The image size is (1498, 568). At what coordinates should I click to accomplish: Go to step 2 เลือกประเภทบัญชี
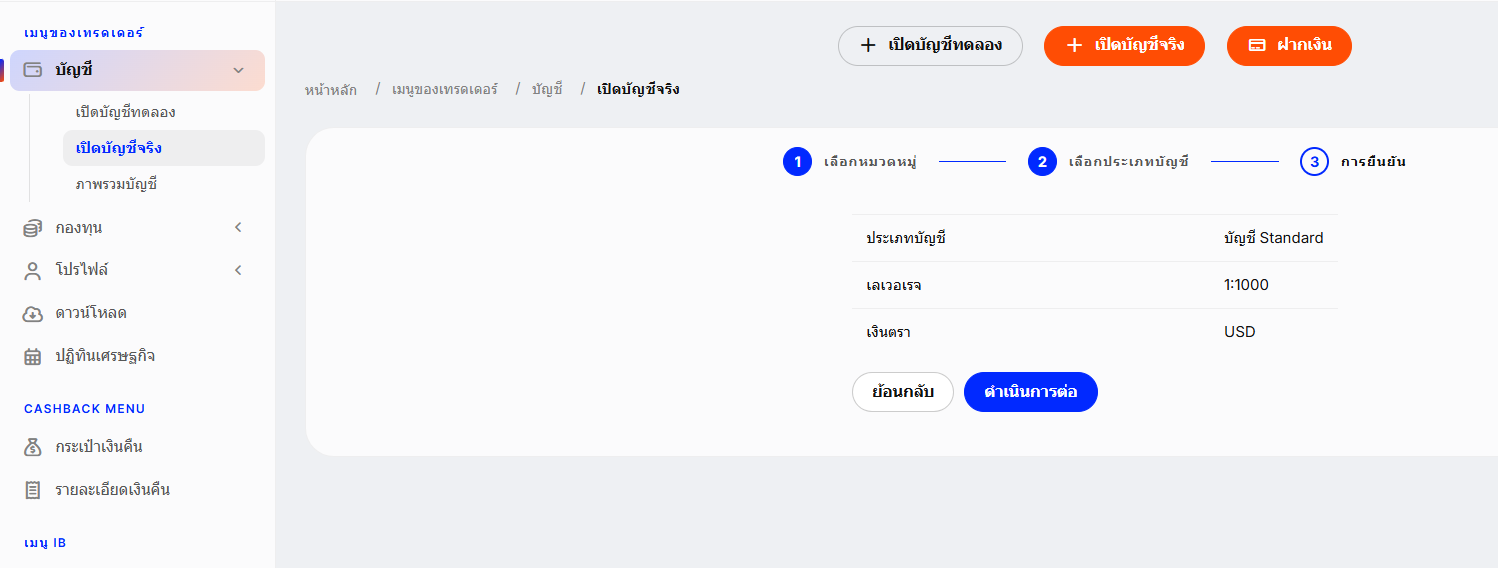pos(1108,161)
